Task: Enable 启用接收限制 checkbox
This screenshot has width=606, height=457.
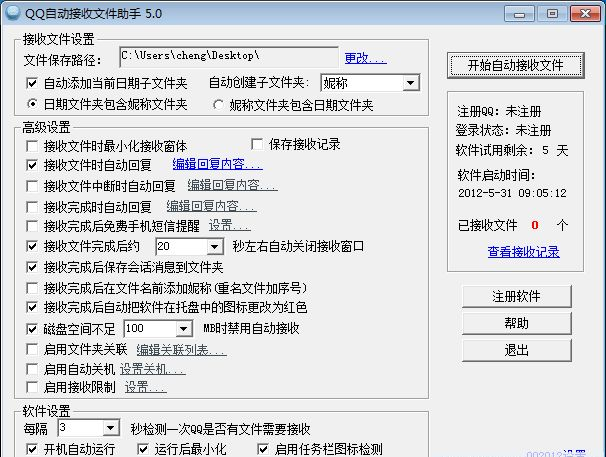Action: (32, 387)
